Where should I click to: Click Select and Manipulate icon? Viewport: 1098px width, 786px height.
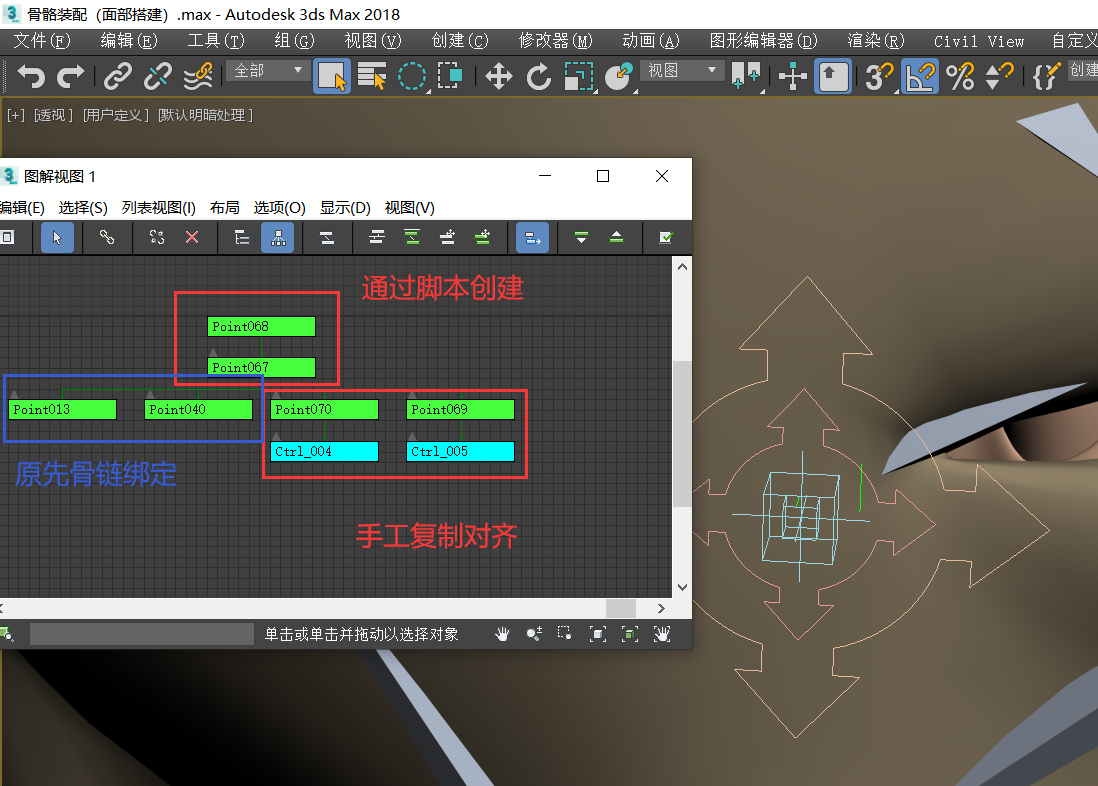click(793, 76)
